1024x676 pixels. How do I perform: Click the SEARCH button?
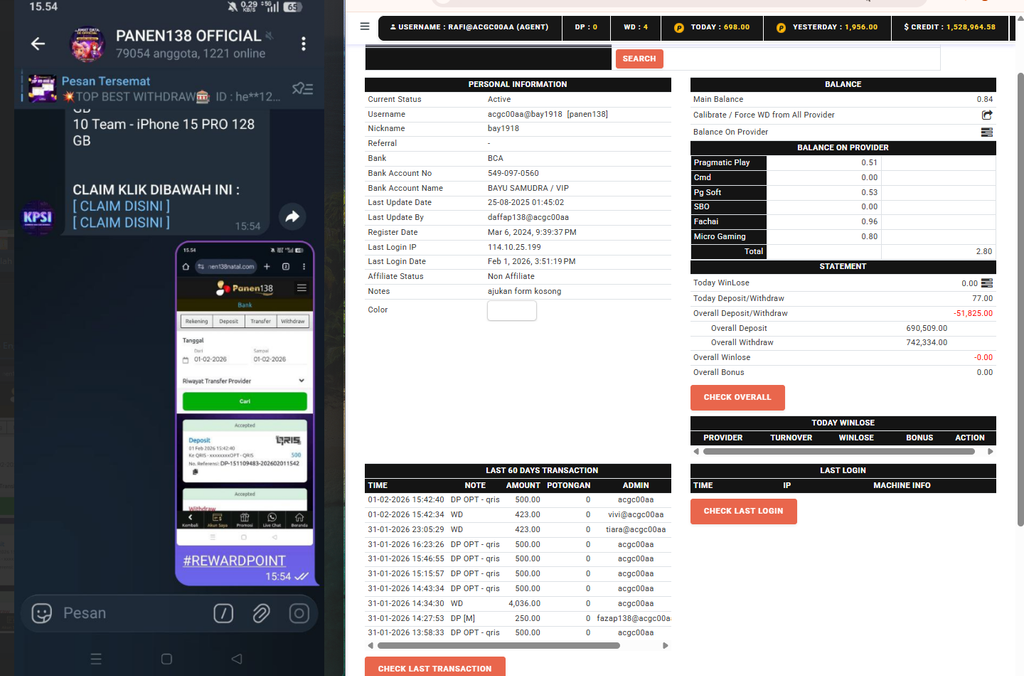pyautogui.click(x=639, y=59)
